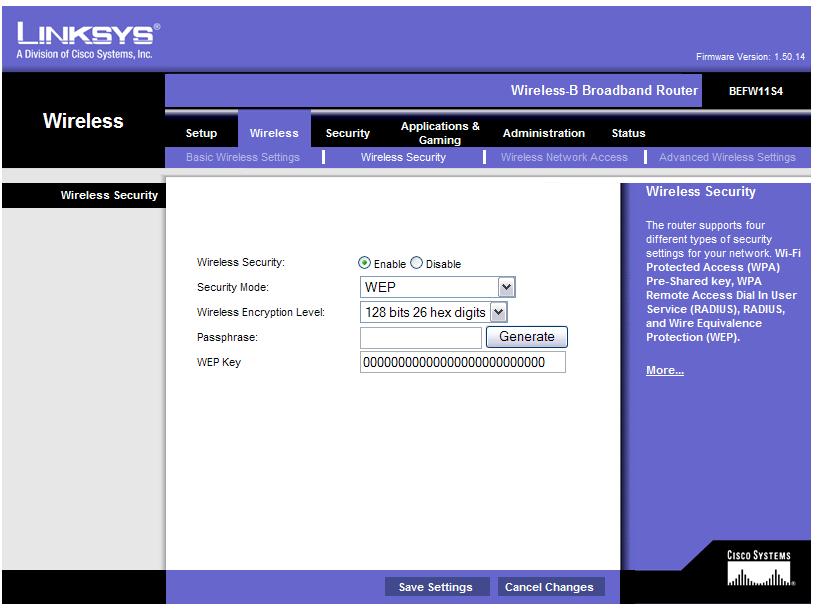Screen dimensions: 818x612
Task: Go to Applications & Gaming tab
Action: tap(440, 133)
